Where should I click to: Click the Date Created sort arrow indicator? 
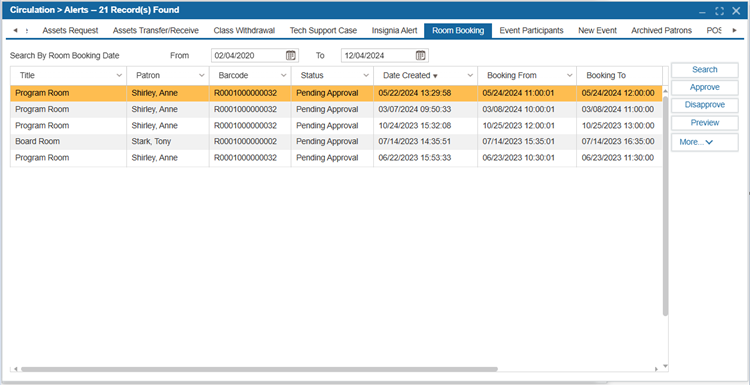[x=435, y=76]
